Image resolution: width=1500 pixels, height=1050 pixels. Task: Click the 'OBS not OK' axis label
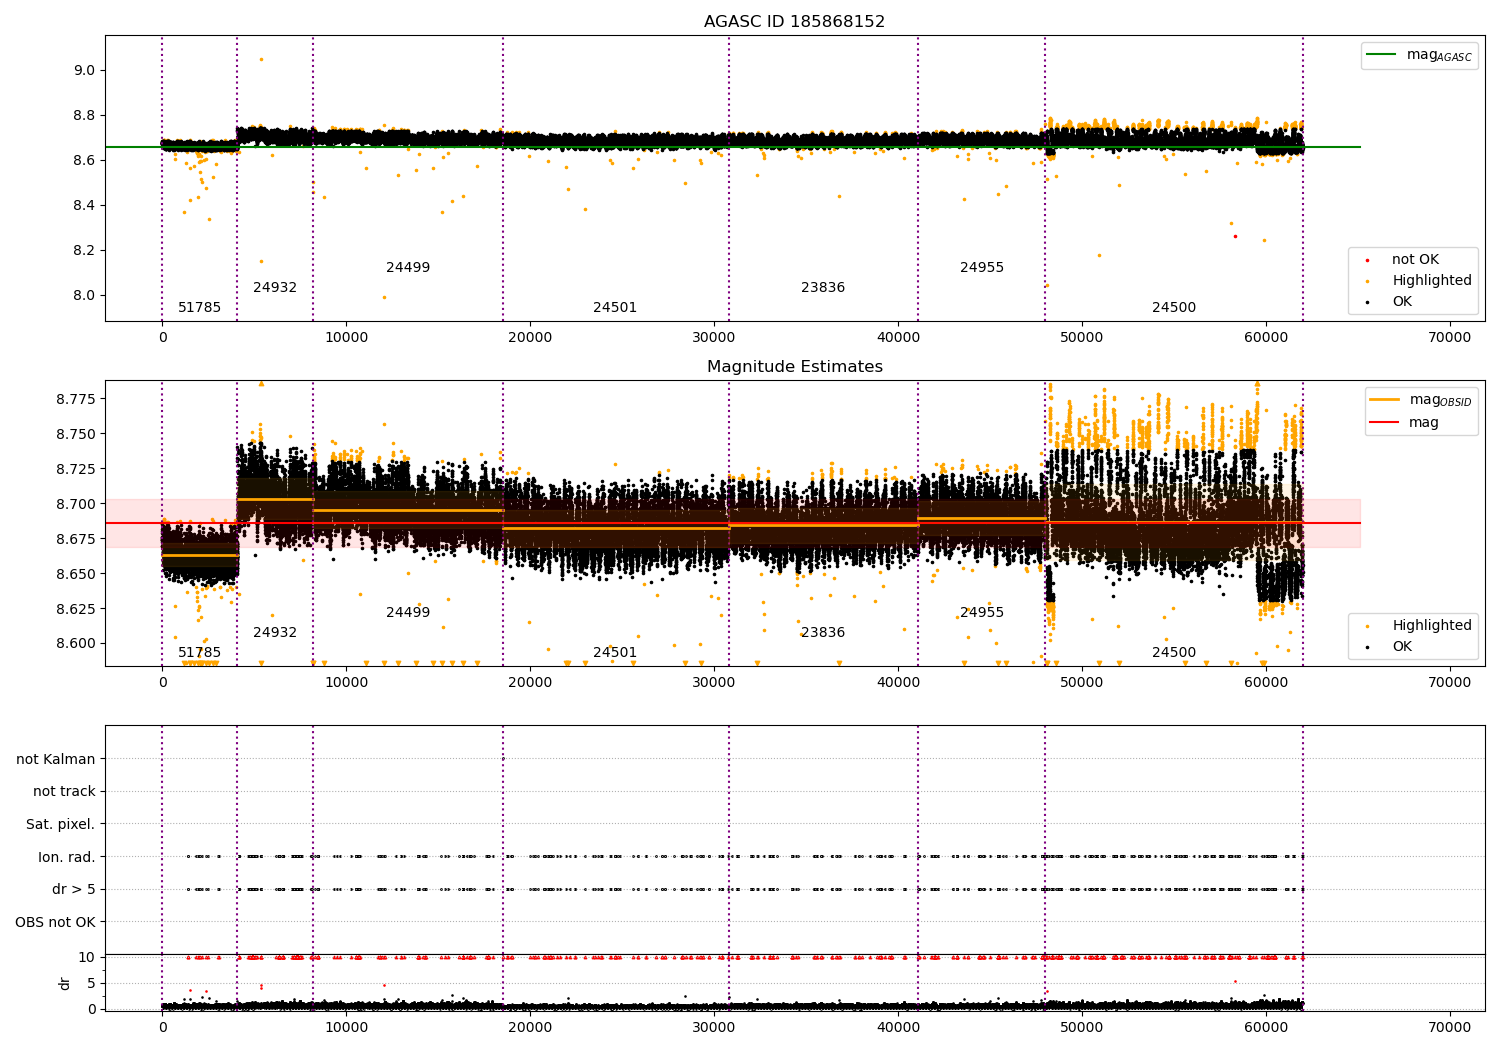tap(56, 922)
